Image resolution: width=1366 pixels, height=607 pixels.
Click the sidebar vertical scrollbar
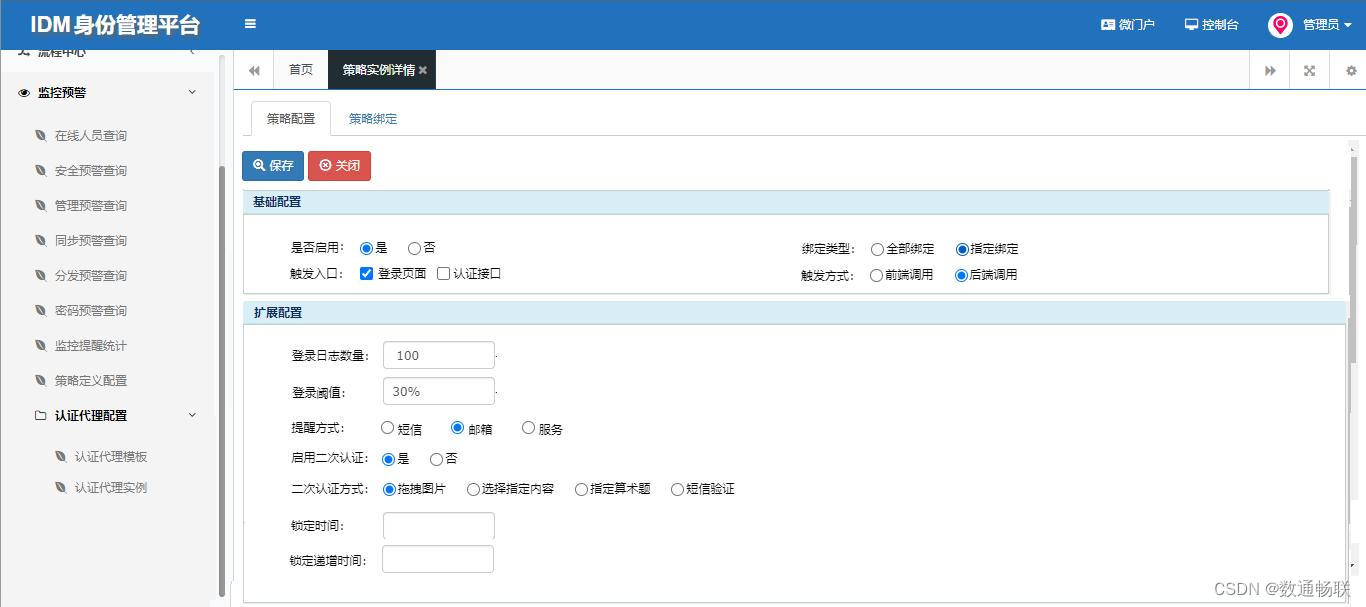point(222,380)
